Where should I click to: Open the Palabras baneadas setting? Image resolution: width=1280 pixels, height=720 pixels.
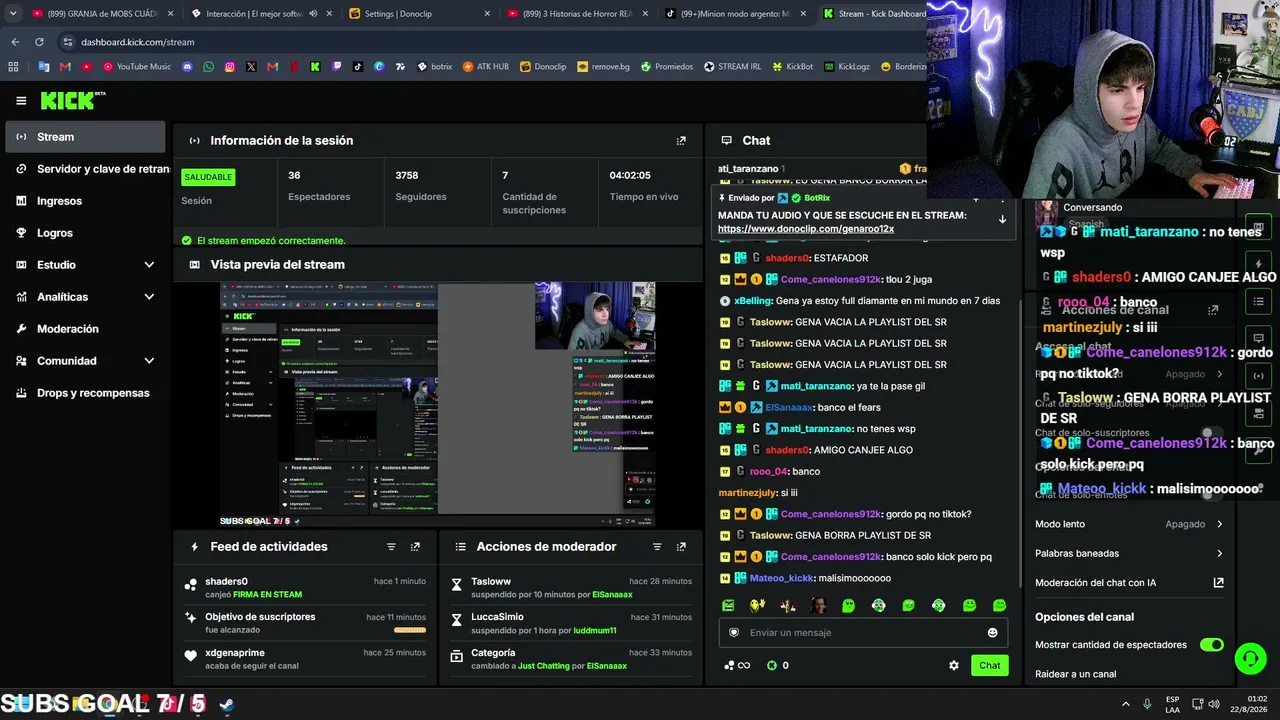point(1129,553)
